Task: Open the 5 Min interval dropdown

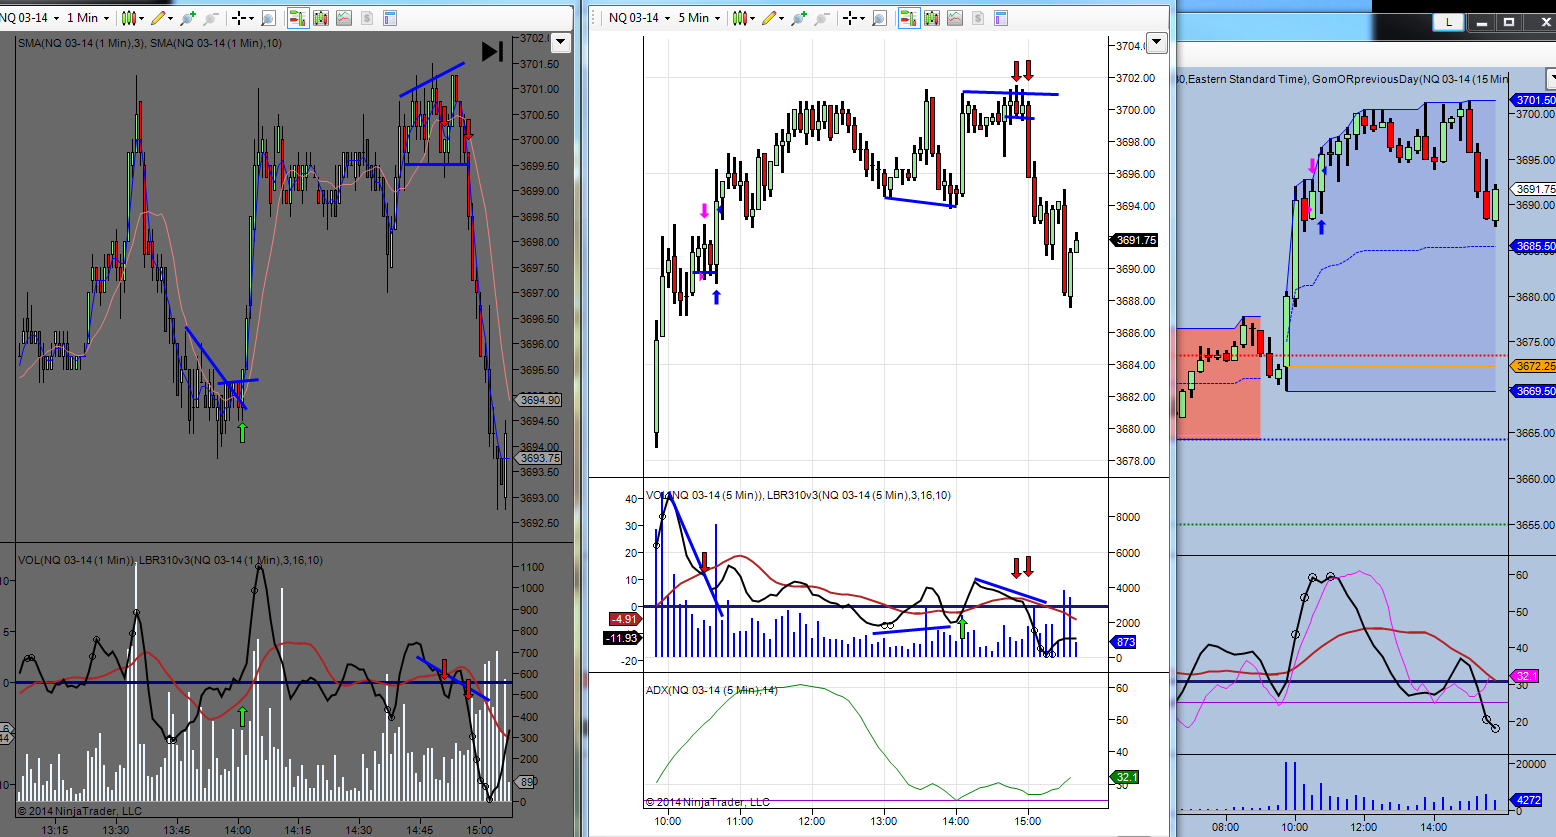Action: tap(699, 18)
